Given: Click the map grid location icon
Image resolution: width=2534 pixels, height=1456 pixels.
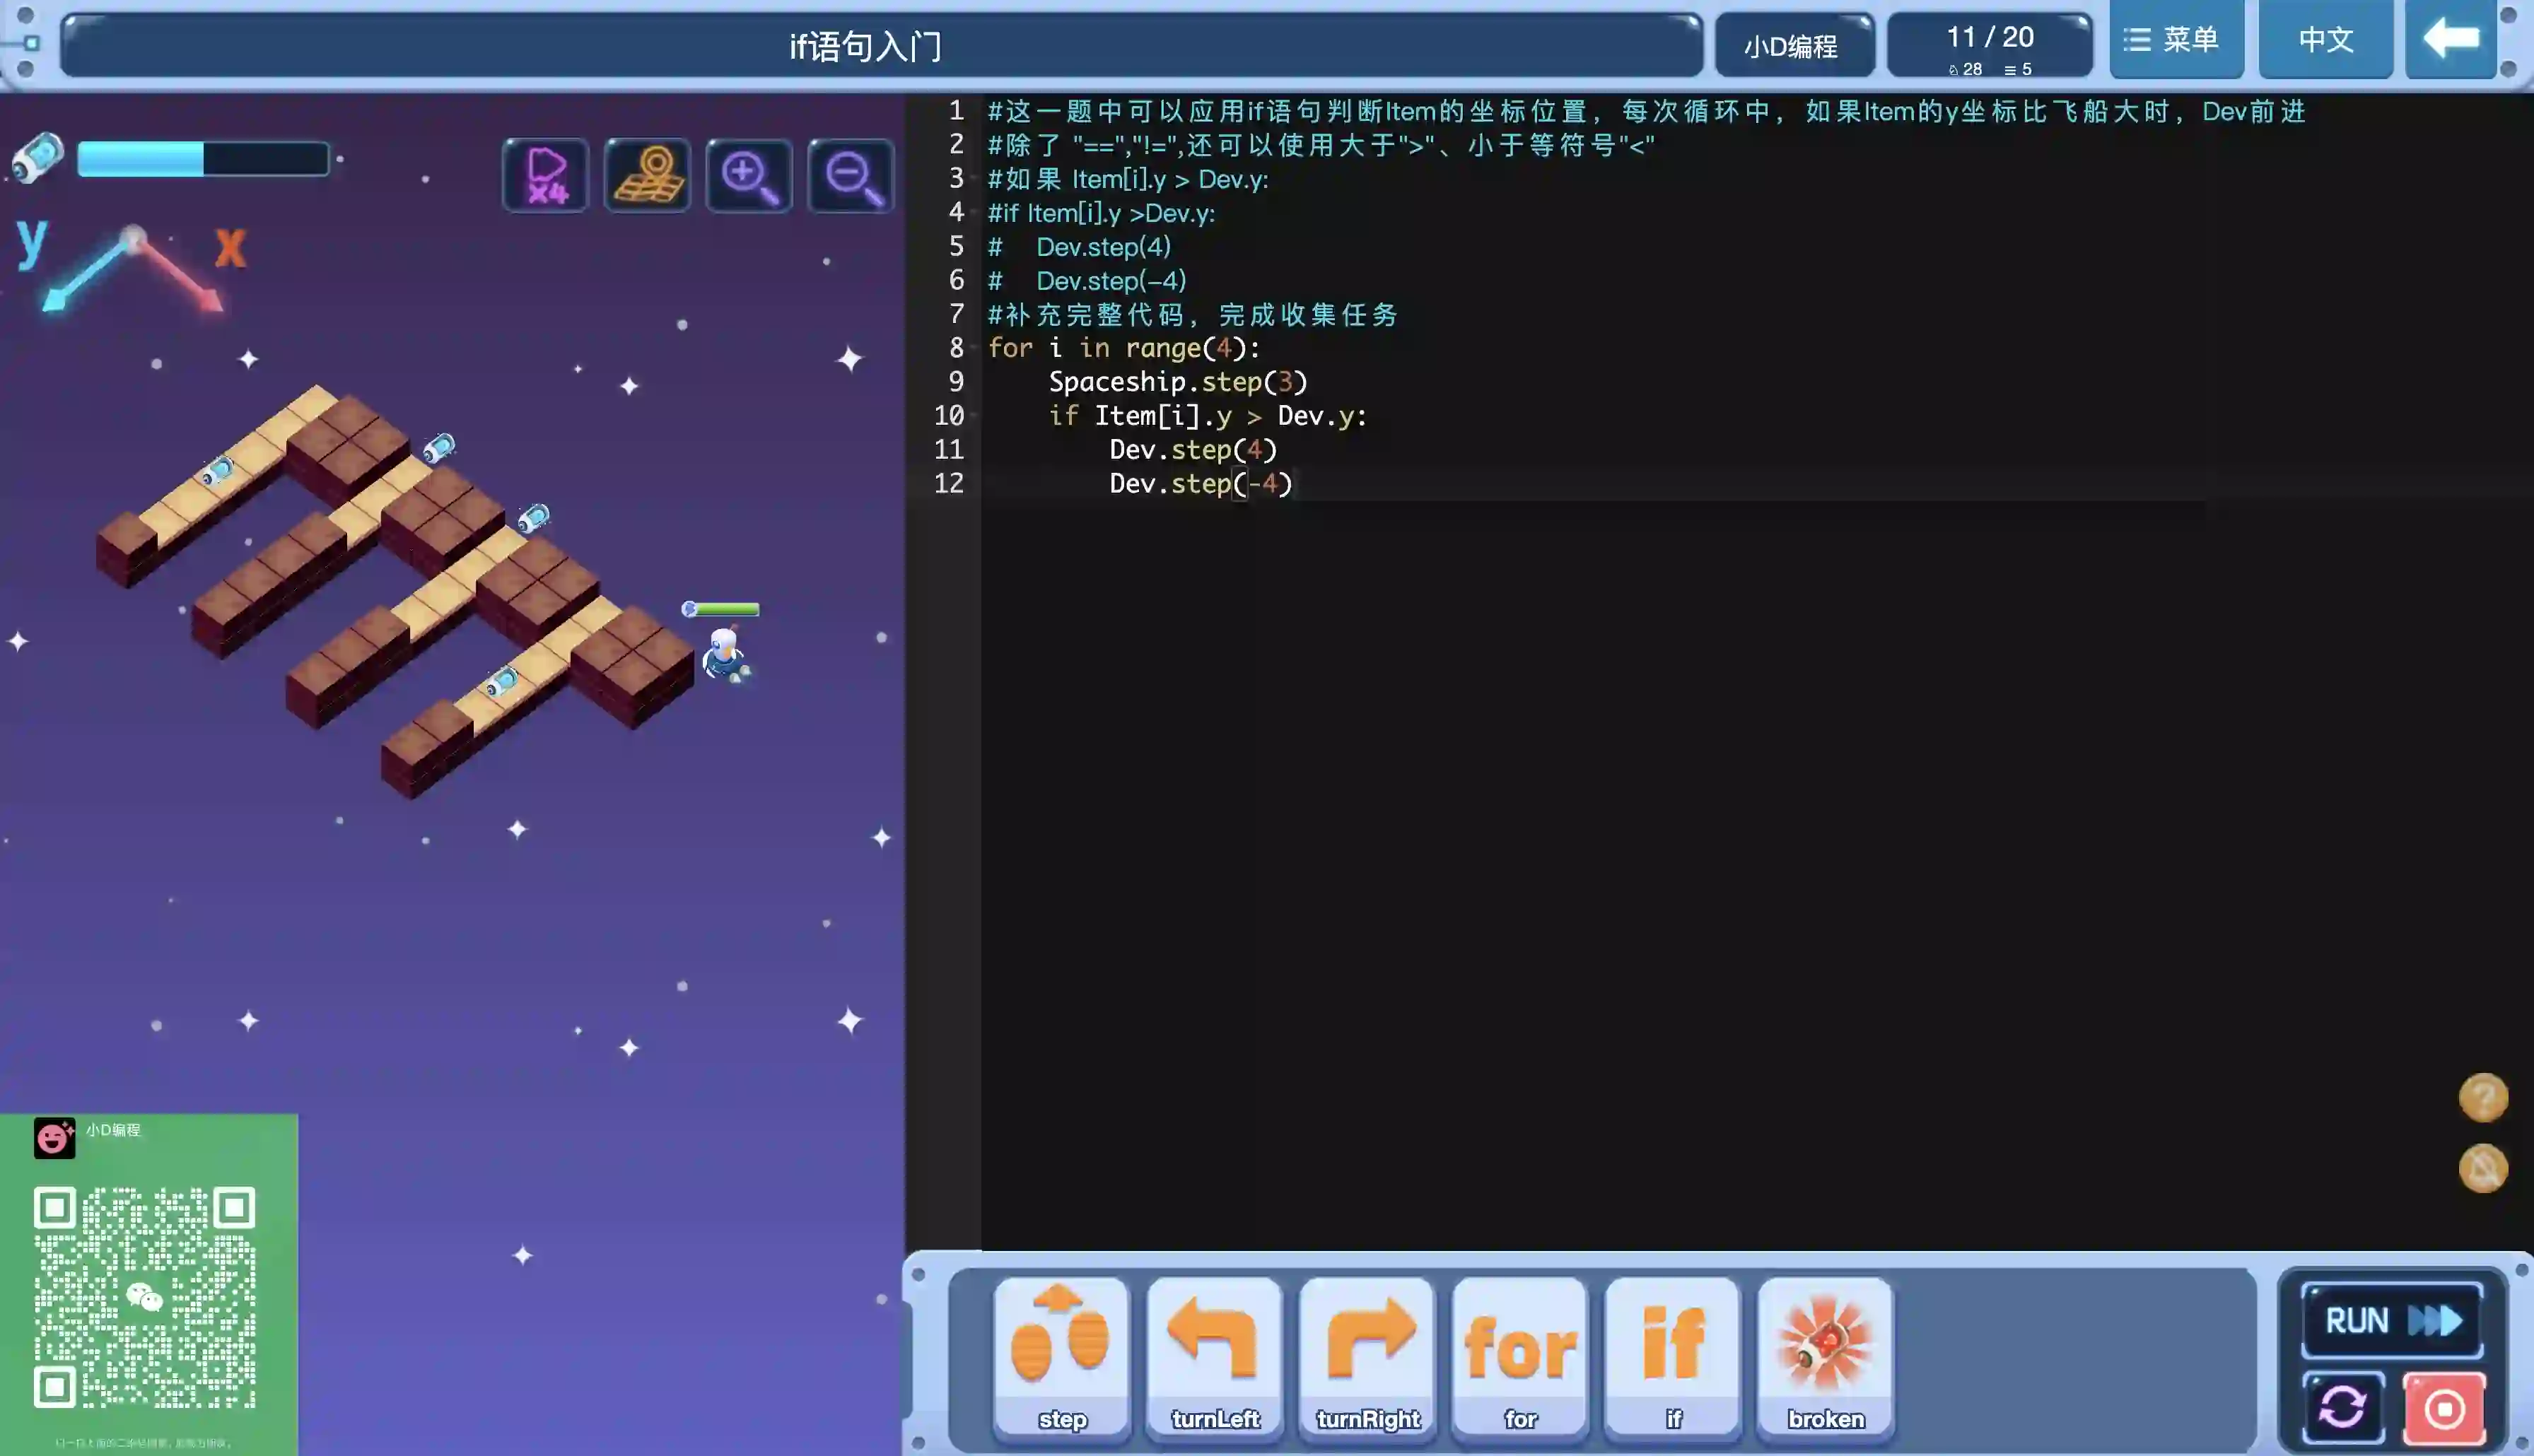Looking at the screenshot, I should [x=647, y=176].
